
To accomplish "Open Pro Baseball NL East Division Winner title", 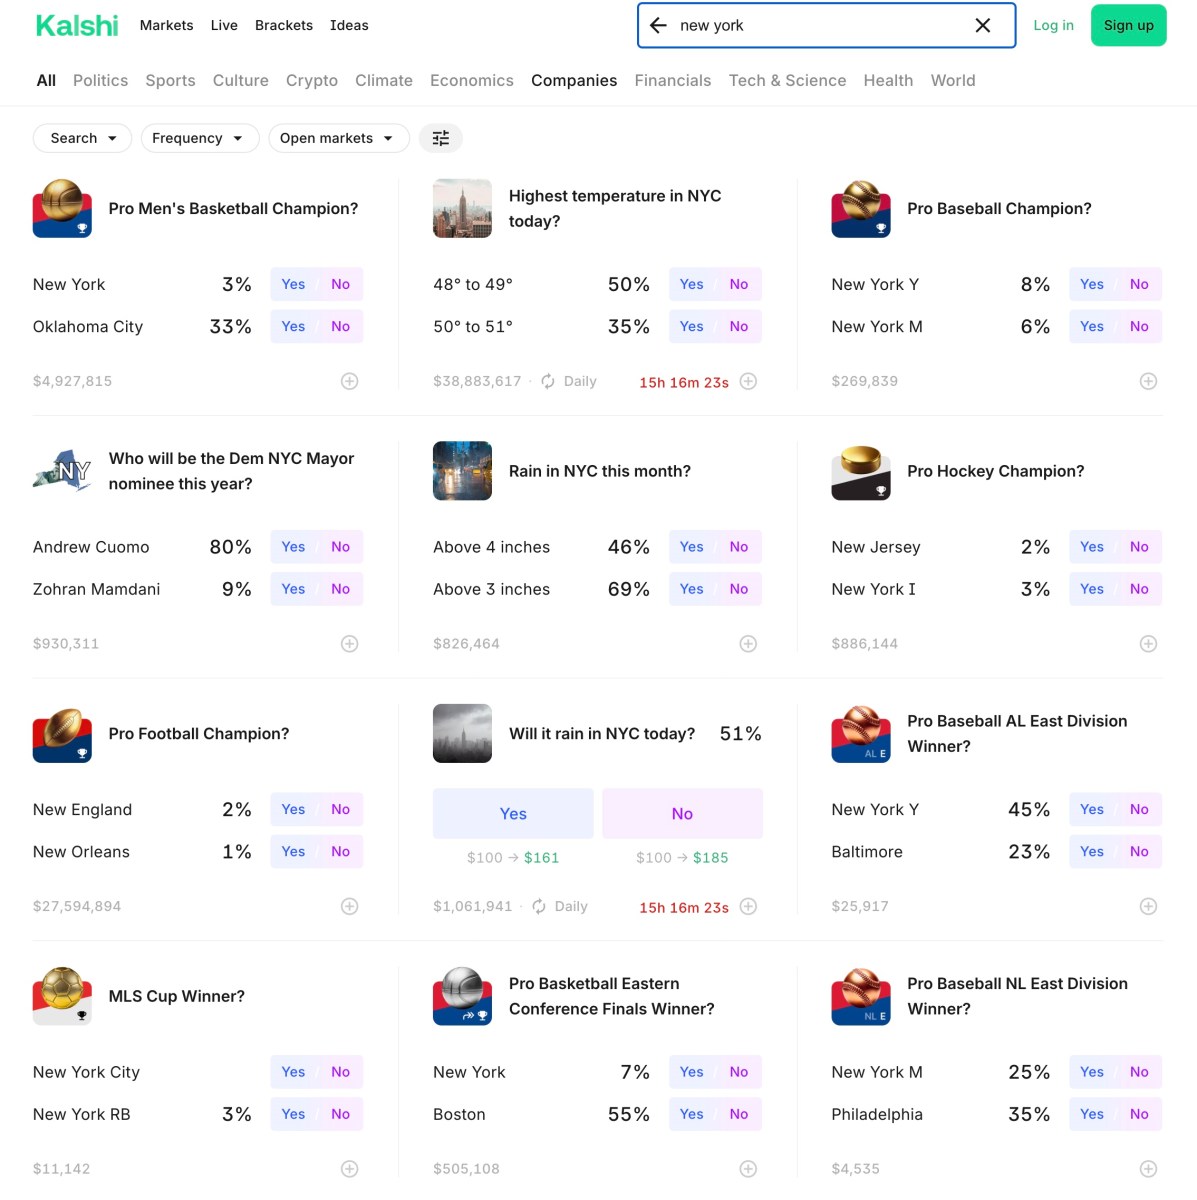I will tap(1017, 996).
